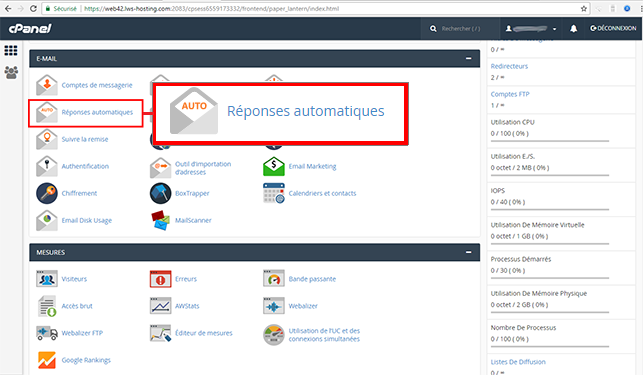Click the Authentification link

pyautogui.click(x=85, y=166)
